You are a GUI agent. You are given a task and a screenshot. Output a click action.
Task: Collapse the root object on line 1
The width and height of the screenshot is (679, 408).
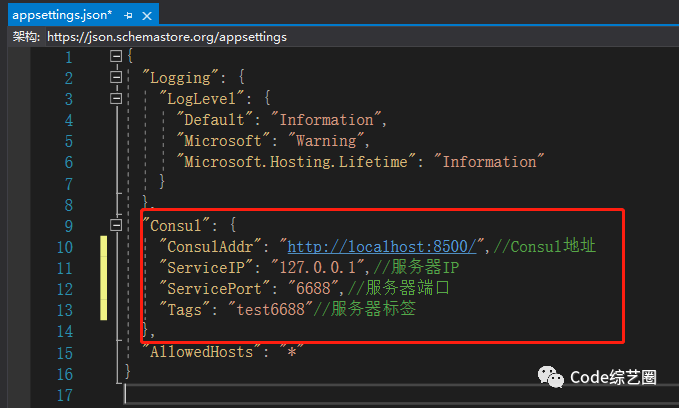click(117, 57)
